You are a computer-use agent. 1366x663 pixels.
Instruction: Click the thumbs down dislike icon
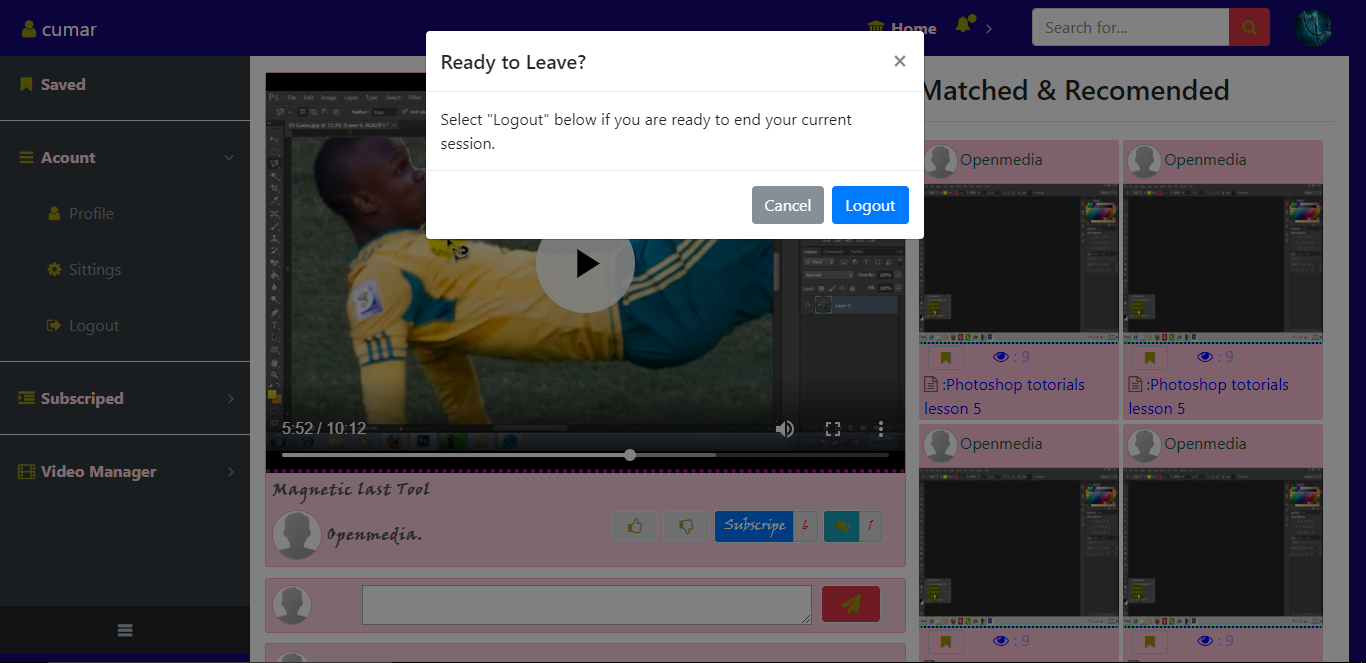pos(686,526)
